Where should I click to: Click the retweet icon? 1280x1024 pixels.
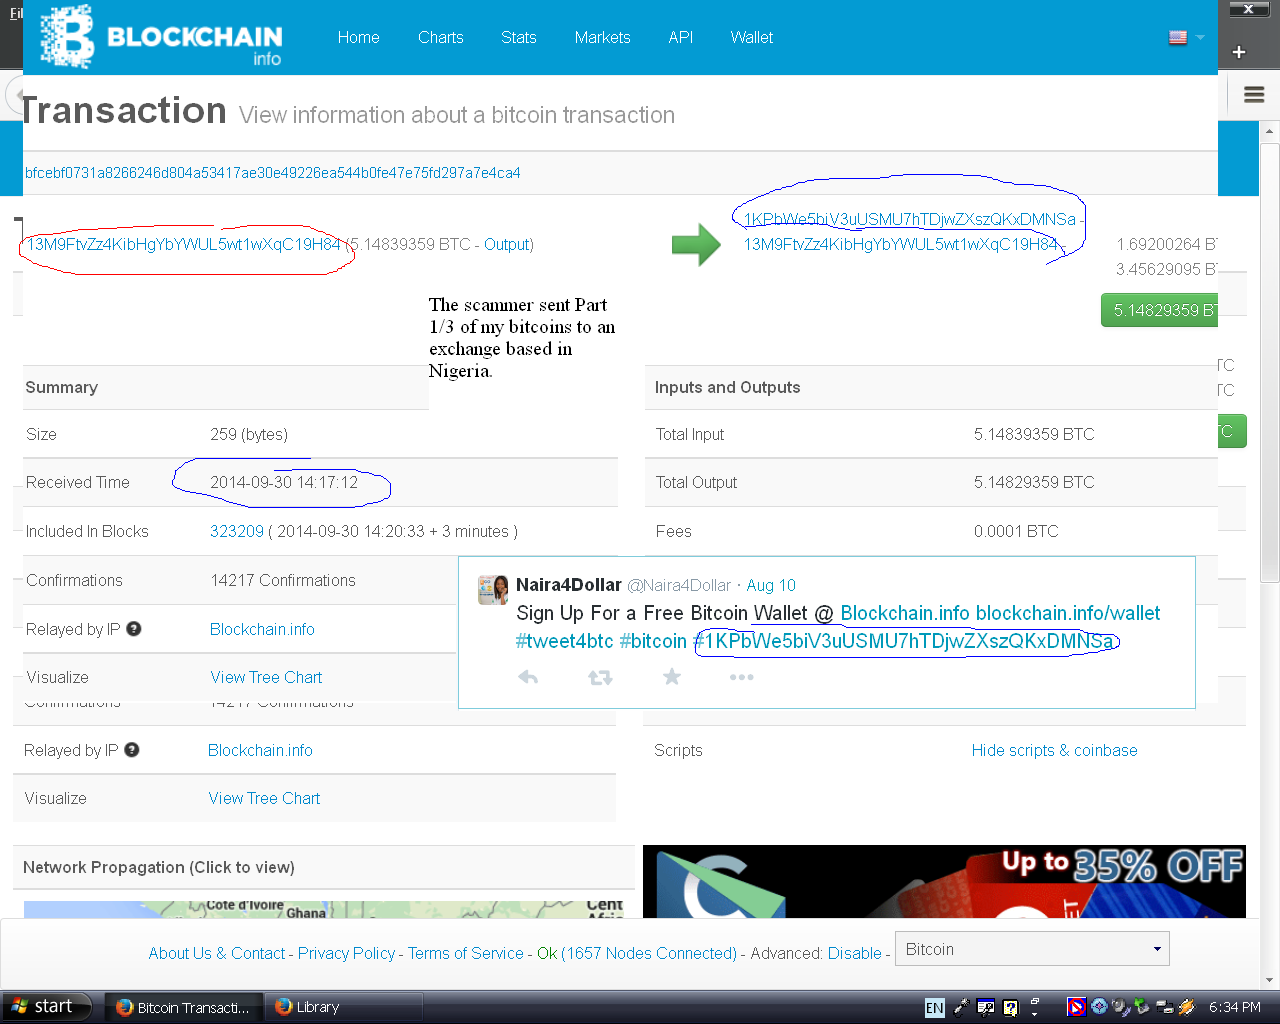pyautogui.click(x=600, y=677)
